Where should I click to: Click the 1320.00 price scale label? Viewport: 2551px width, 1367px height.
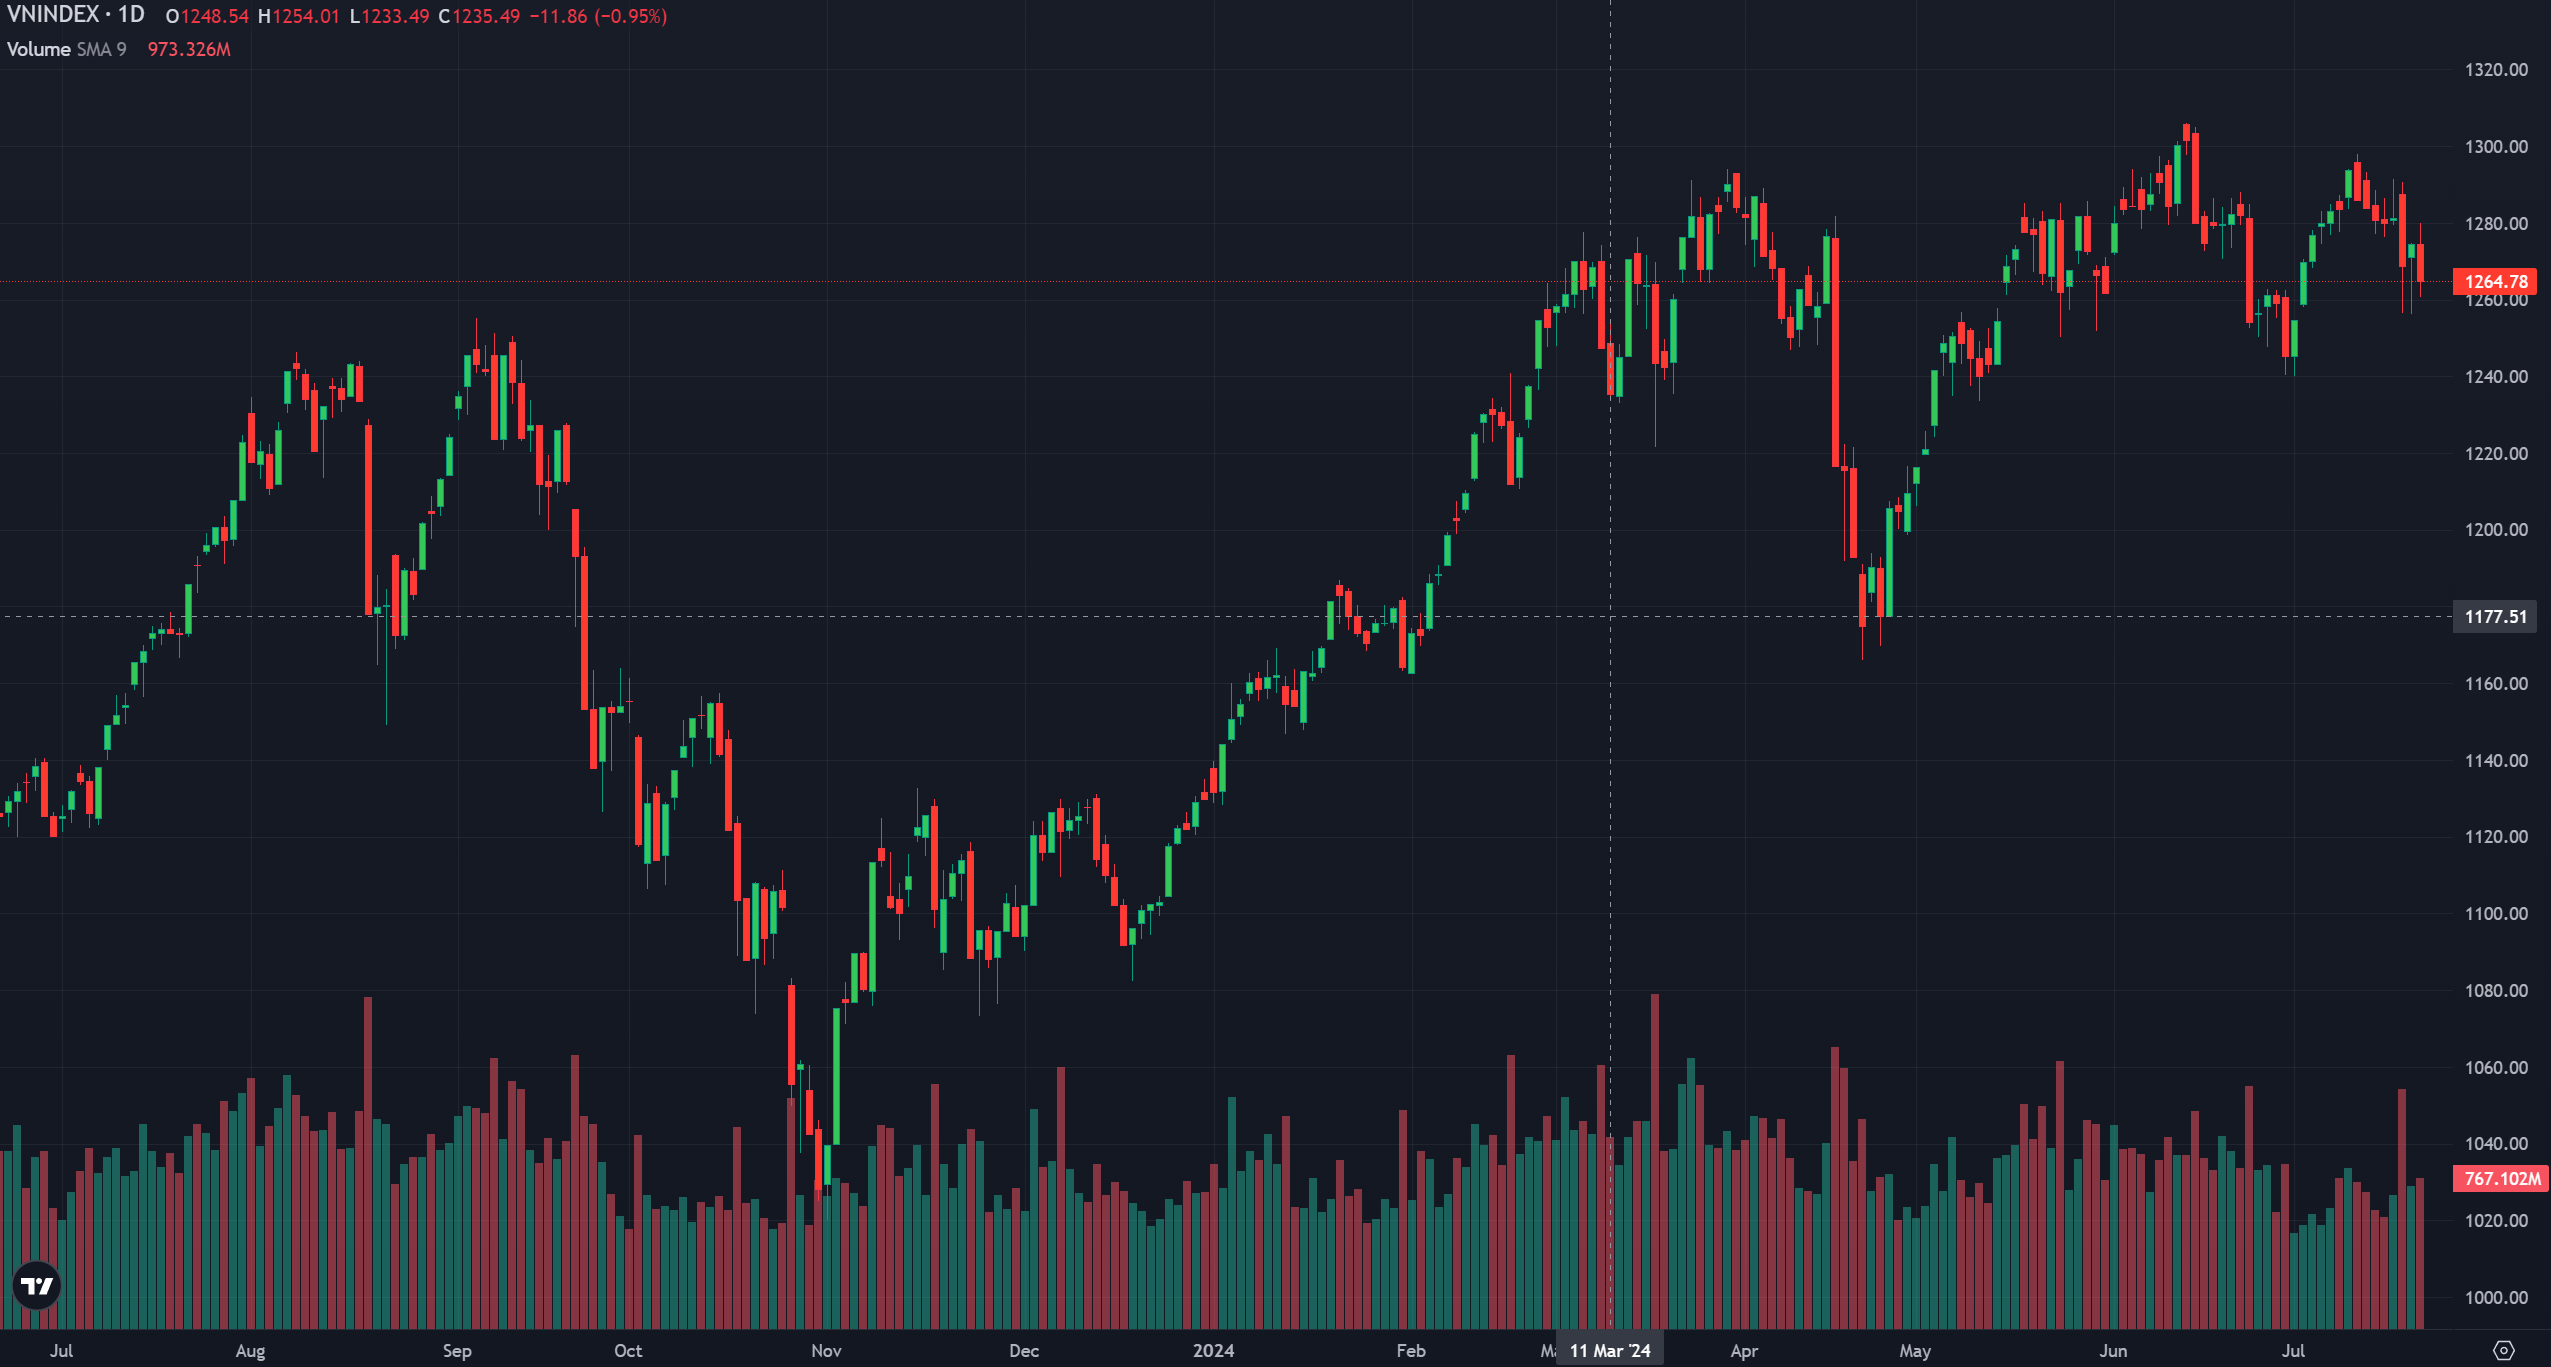tap(2496, 70)
